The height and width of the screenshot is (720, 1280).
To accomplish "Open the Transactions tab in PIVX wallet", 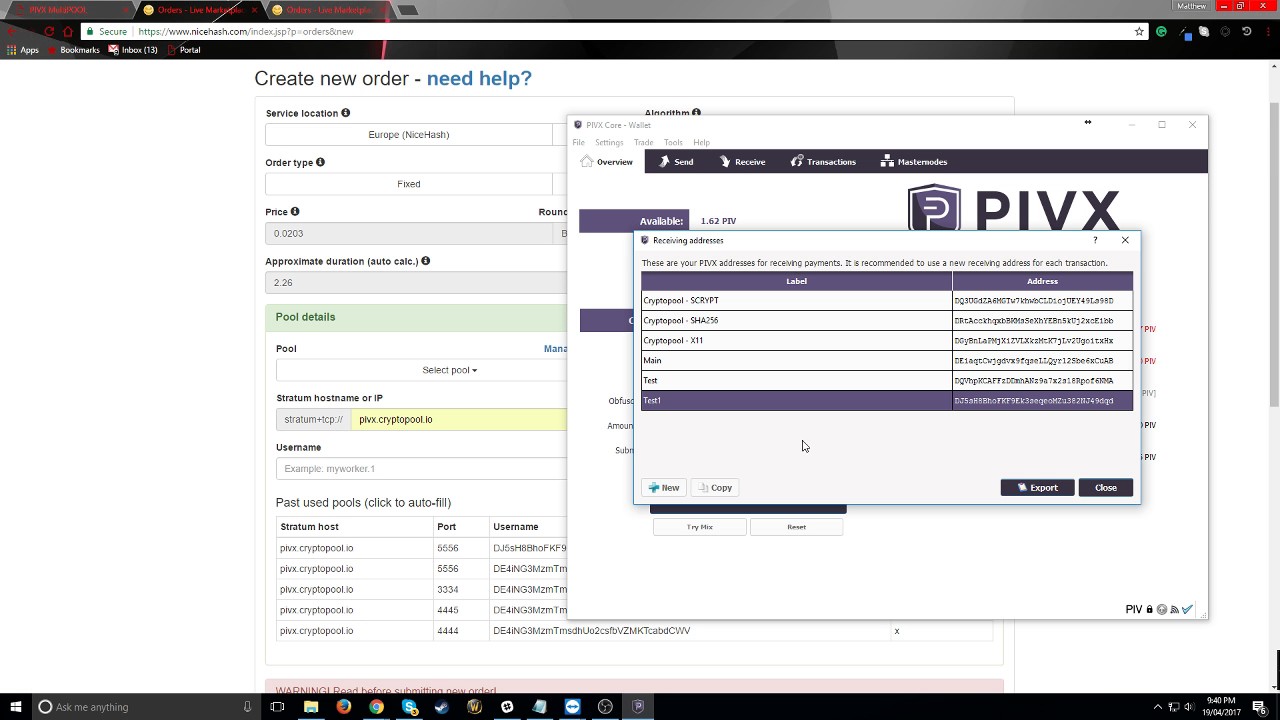I will pyautogui.click(x=823, y=162).
